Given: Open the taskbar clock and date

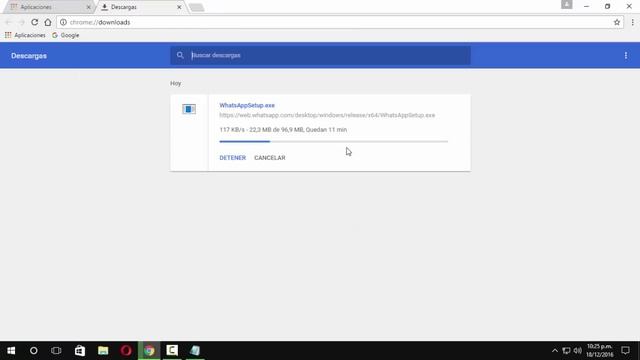Looking at the screenshot, I should point(600,351).
